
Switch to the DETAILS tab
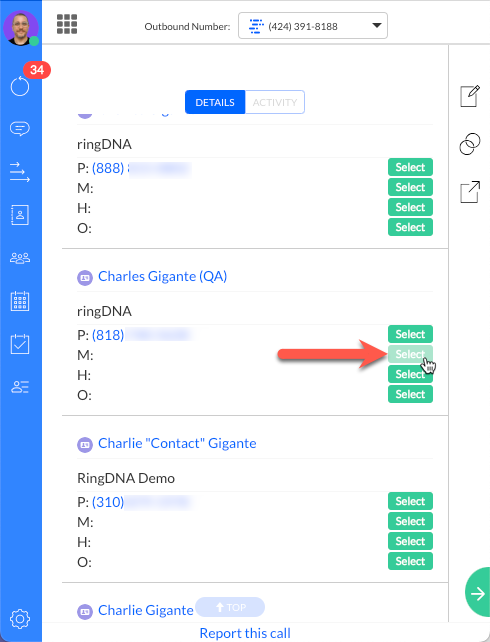click(x=215, y=102)
